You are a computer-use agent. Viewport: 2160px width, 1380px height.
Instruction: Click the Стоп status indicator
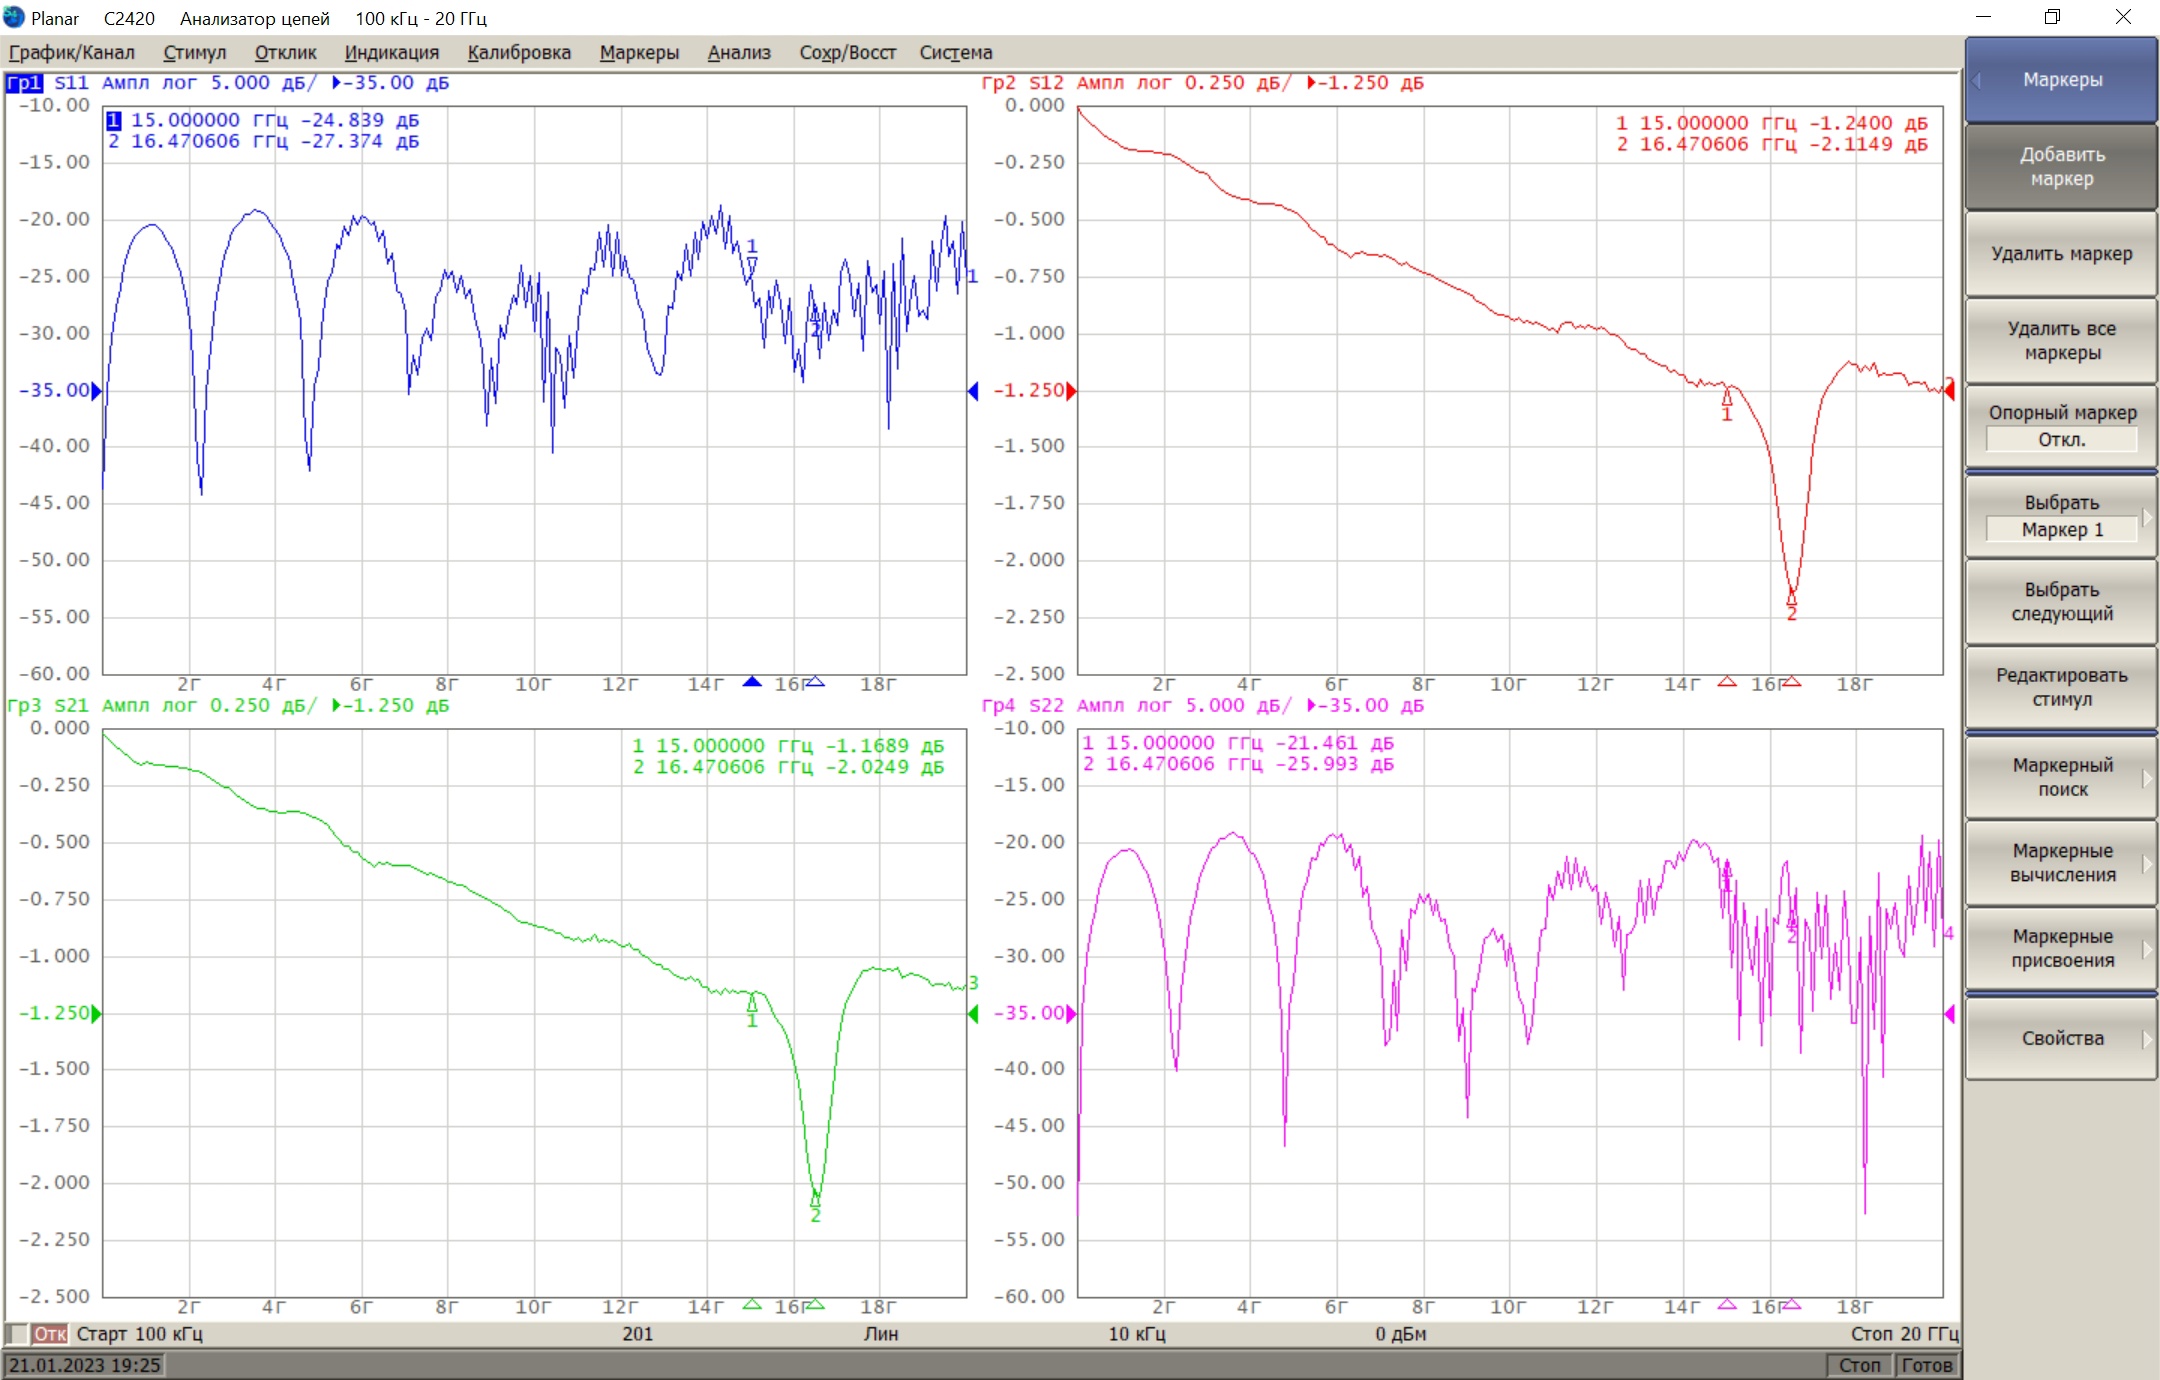pos(1860,1366)
